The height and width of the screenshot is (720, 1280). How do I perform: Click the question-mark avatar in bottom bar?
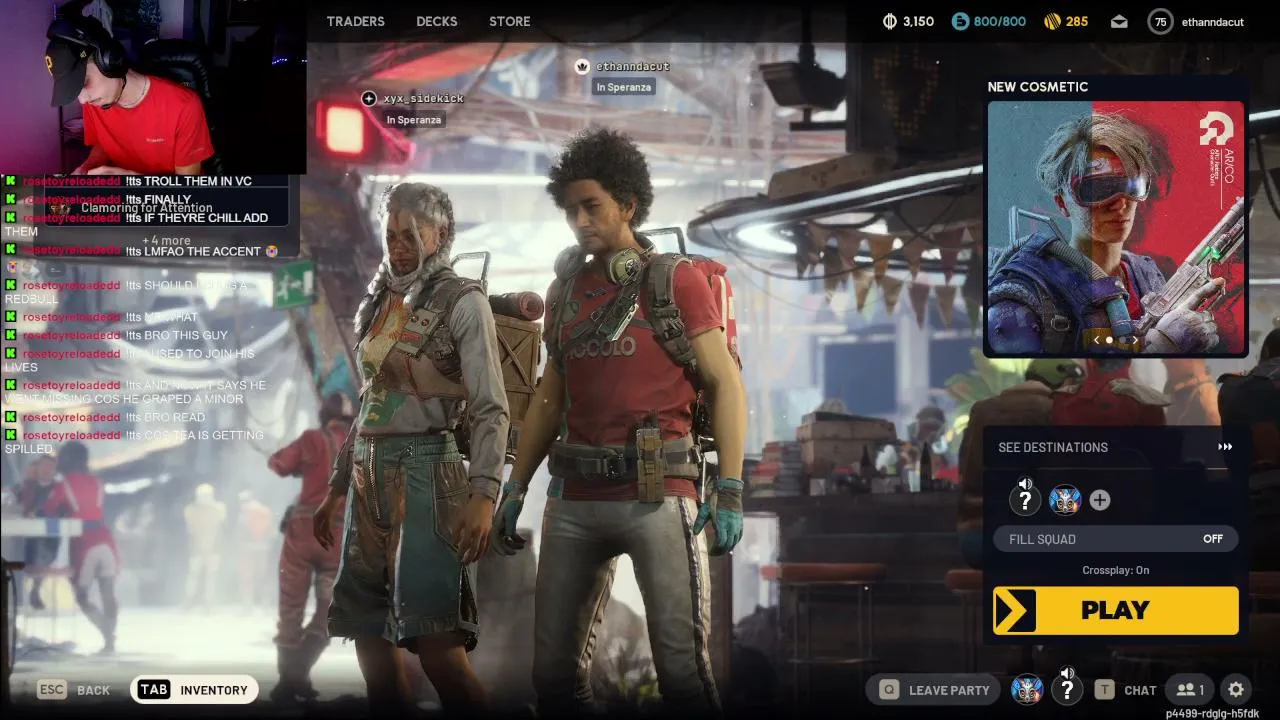1067,689
